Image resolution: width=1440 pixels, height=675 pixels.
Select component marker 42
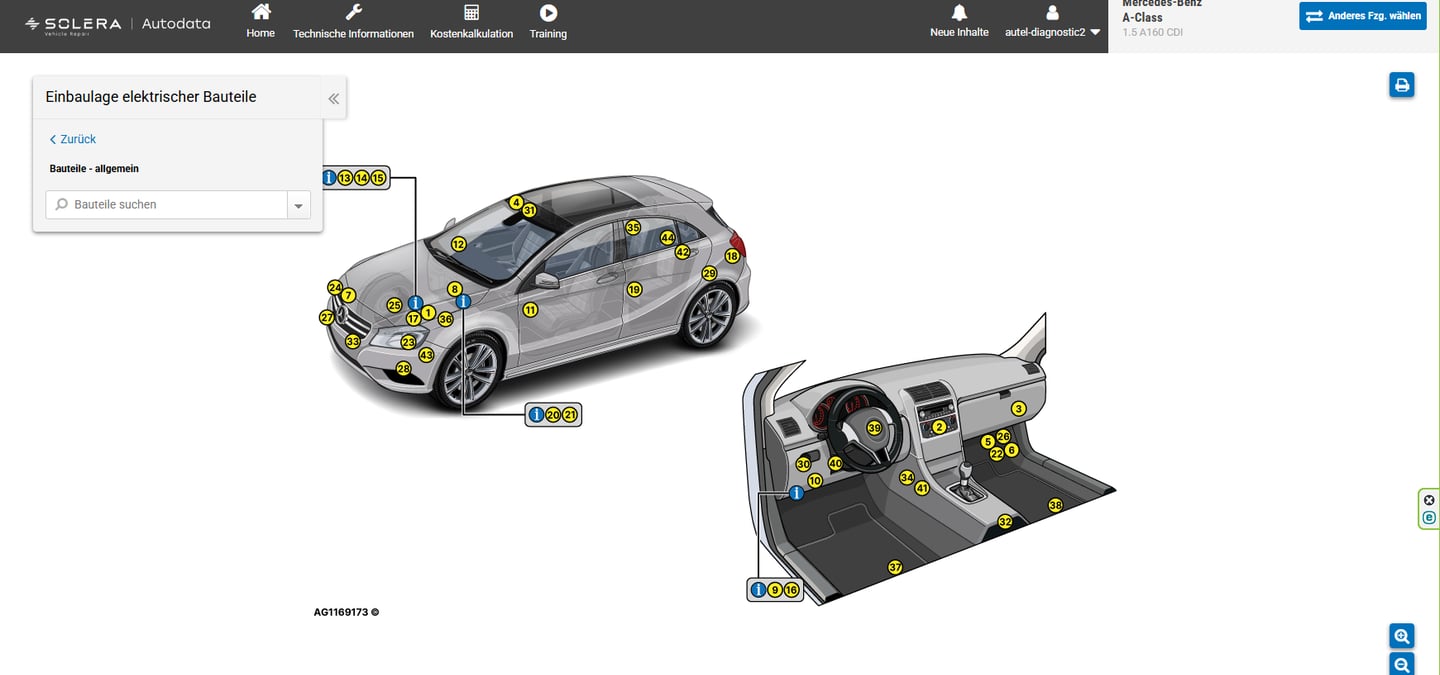tap(682, 253)
